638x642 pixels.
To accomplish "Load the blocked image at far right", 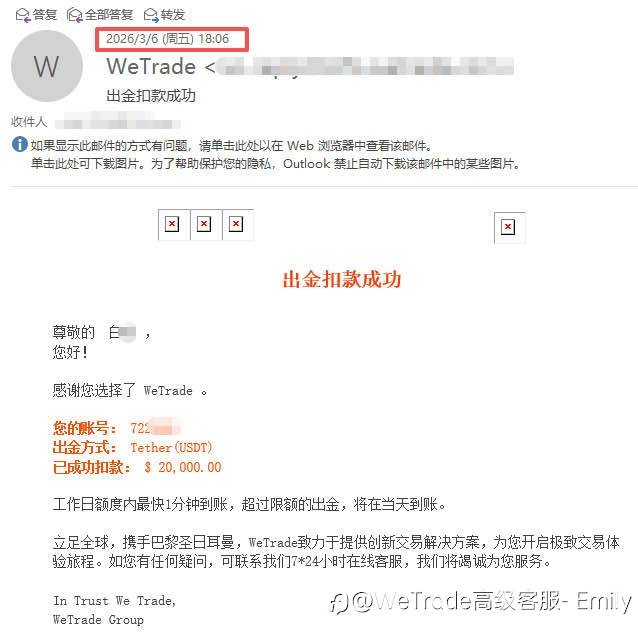I will (x=508, y=227).
